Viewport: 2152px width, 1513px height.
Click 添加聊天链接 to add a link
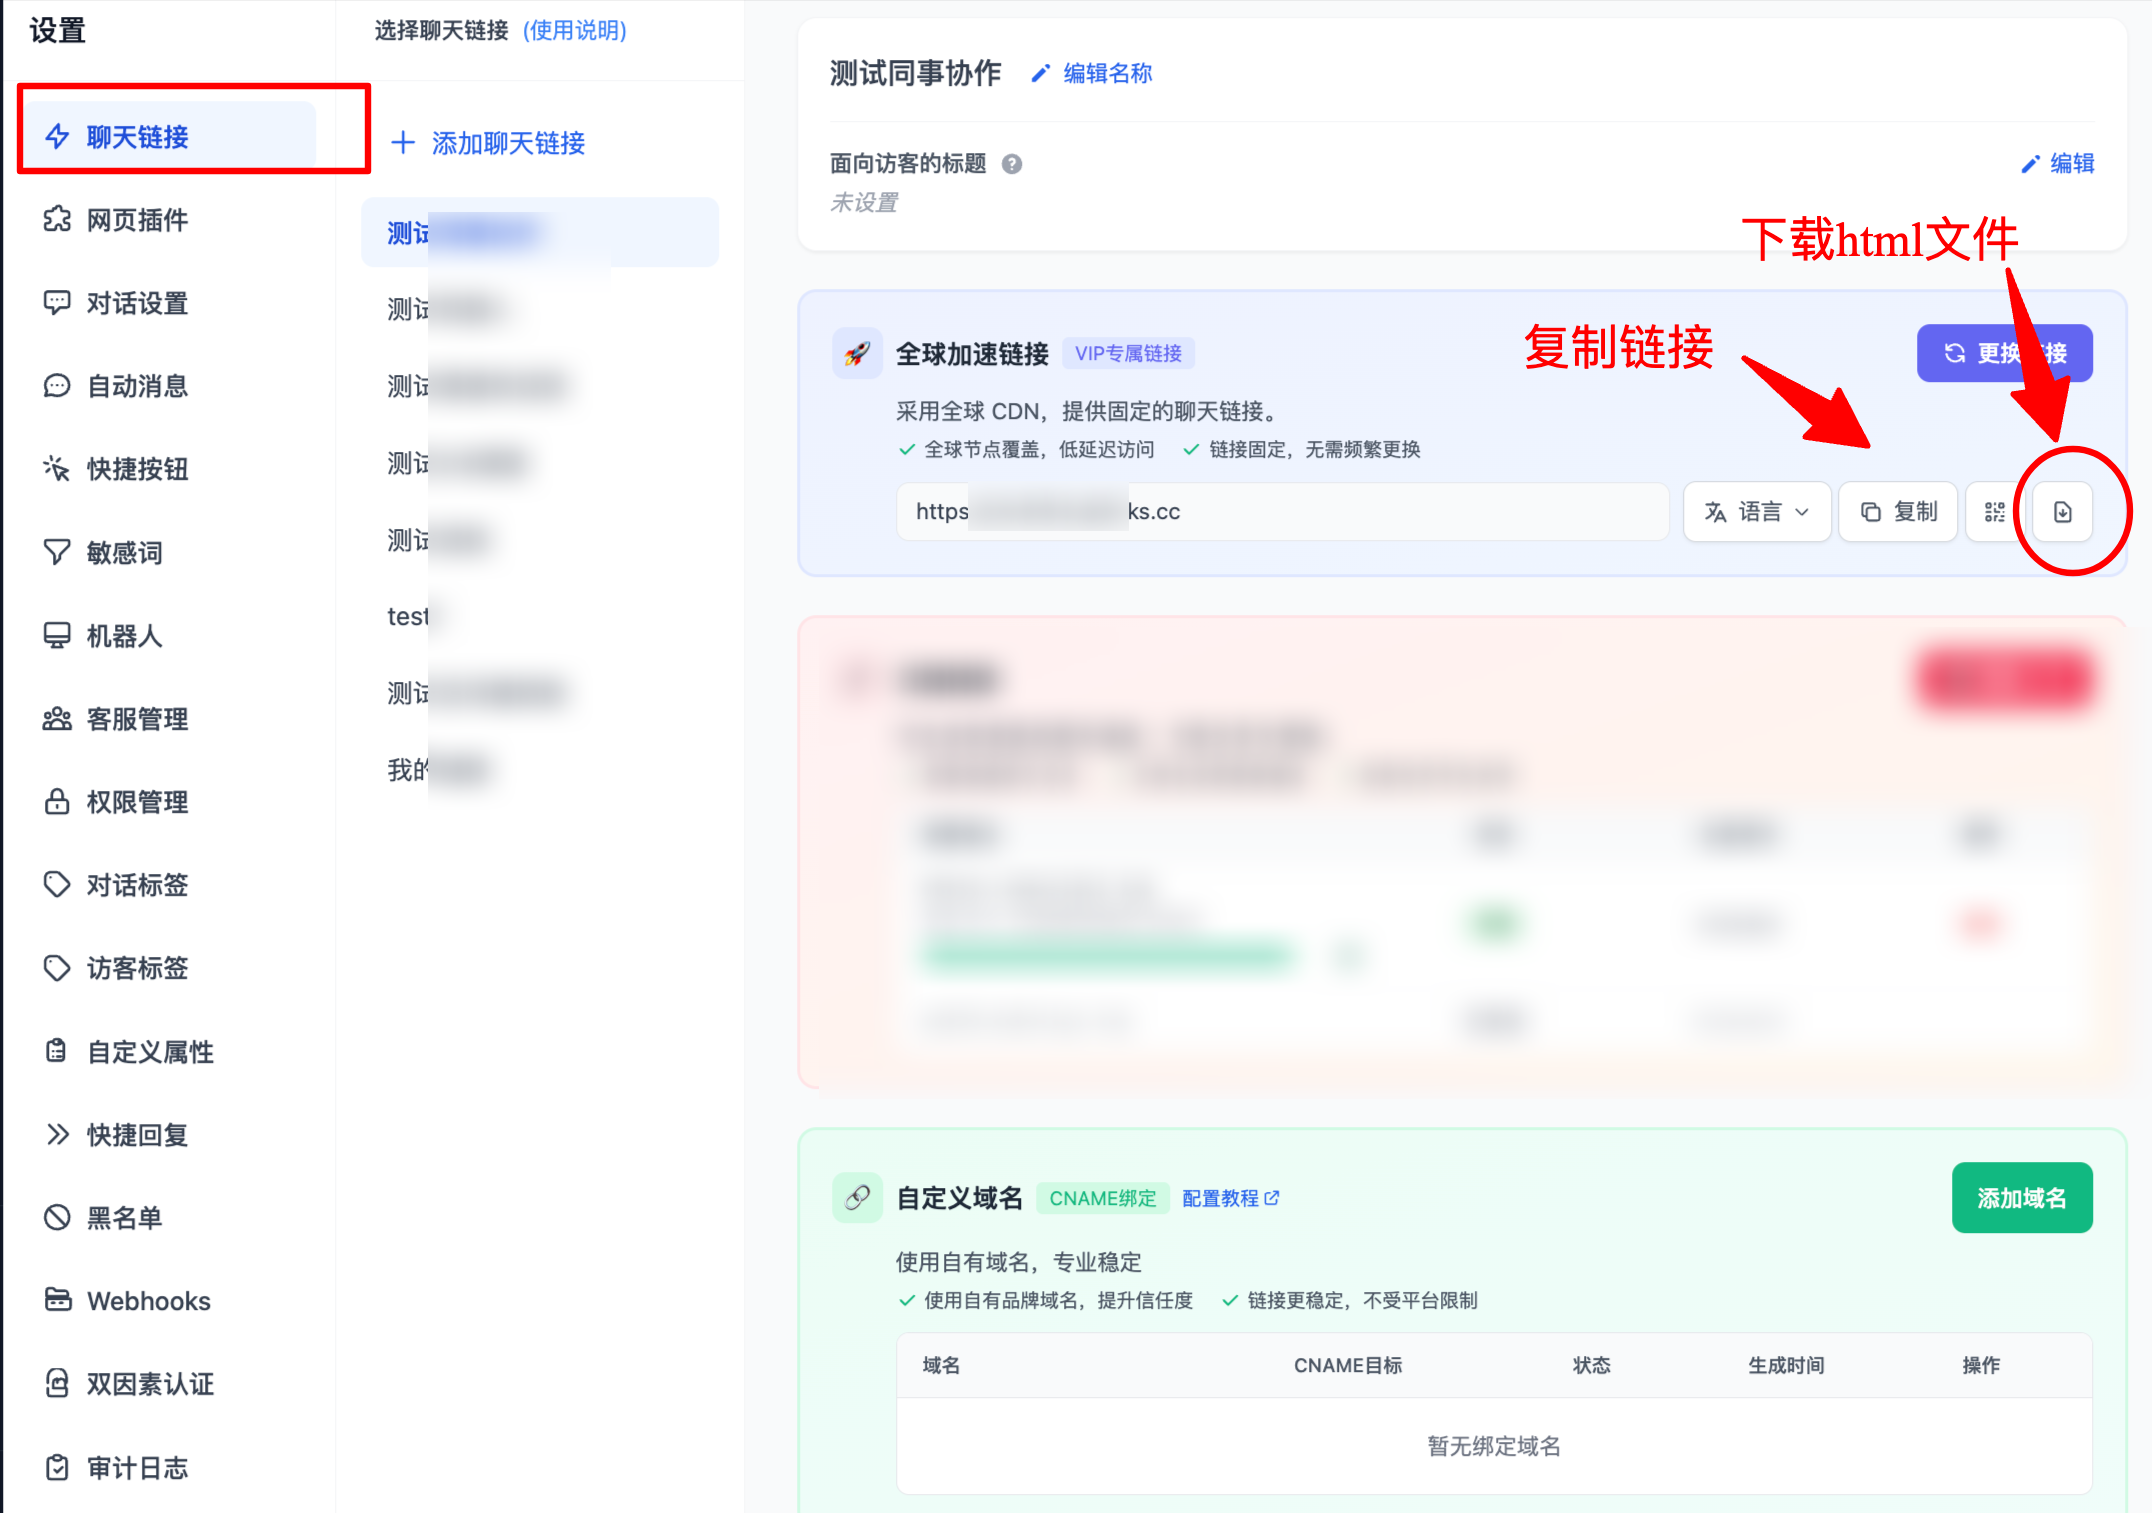488,143
